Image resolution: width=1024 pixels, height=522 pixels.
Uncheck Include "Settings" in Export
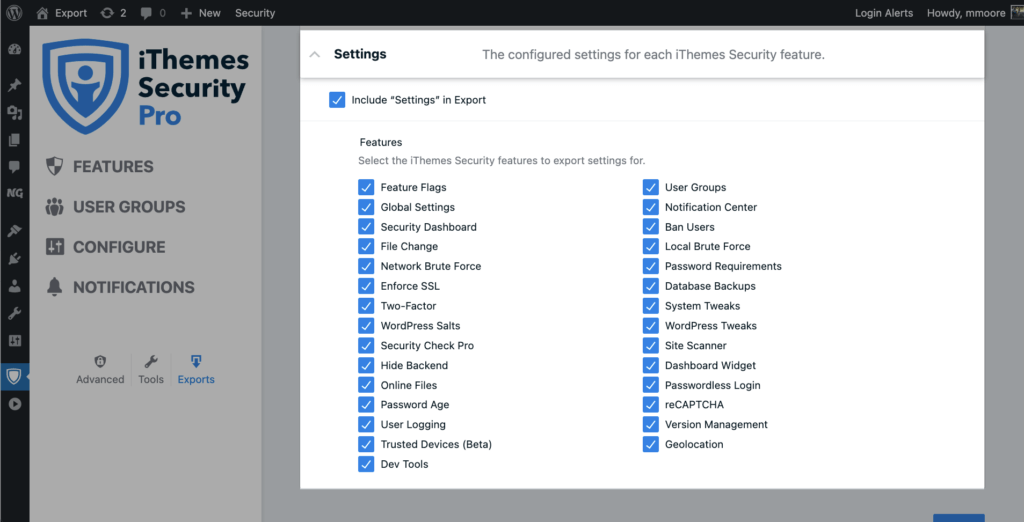point(337,100)
